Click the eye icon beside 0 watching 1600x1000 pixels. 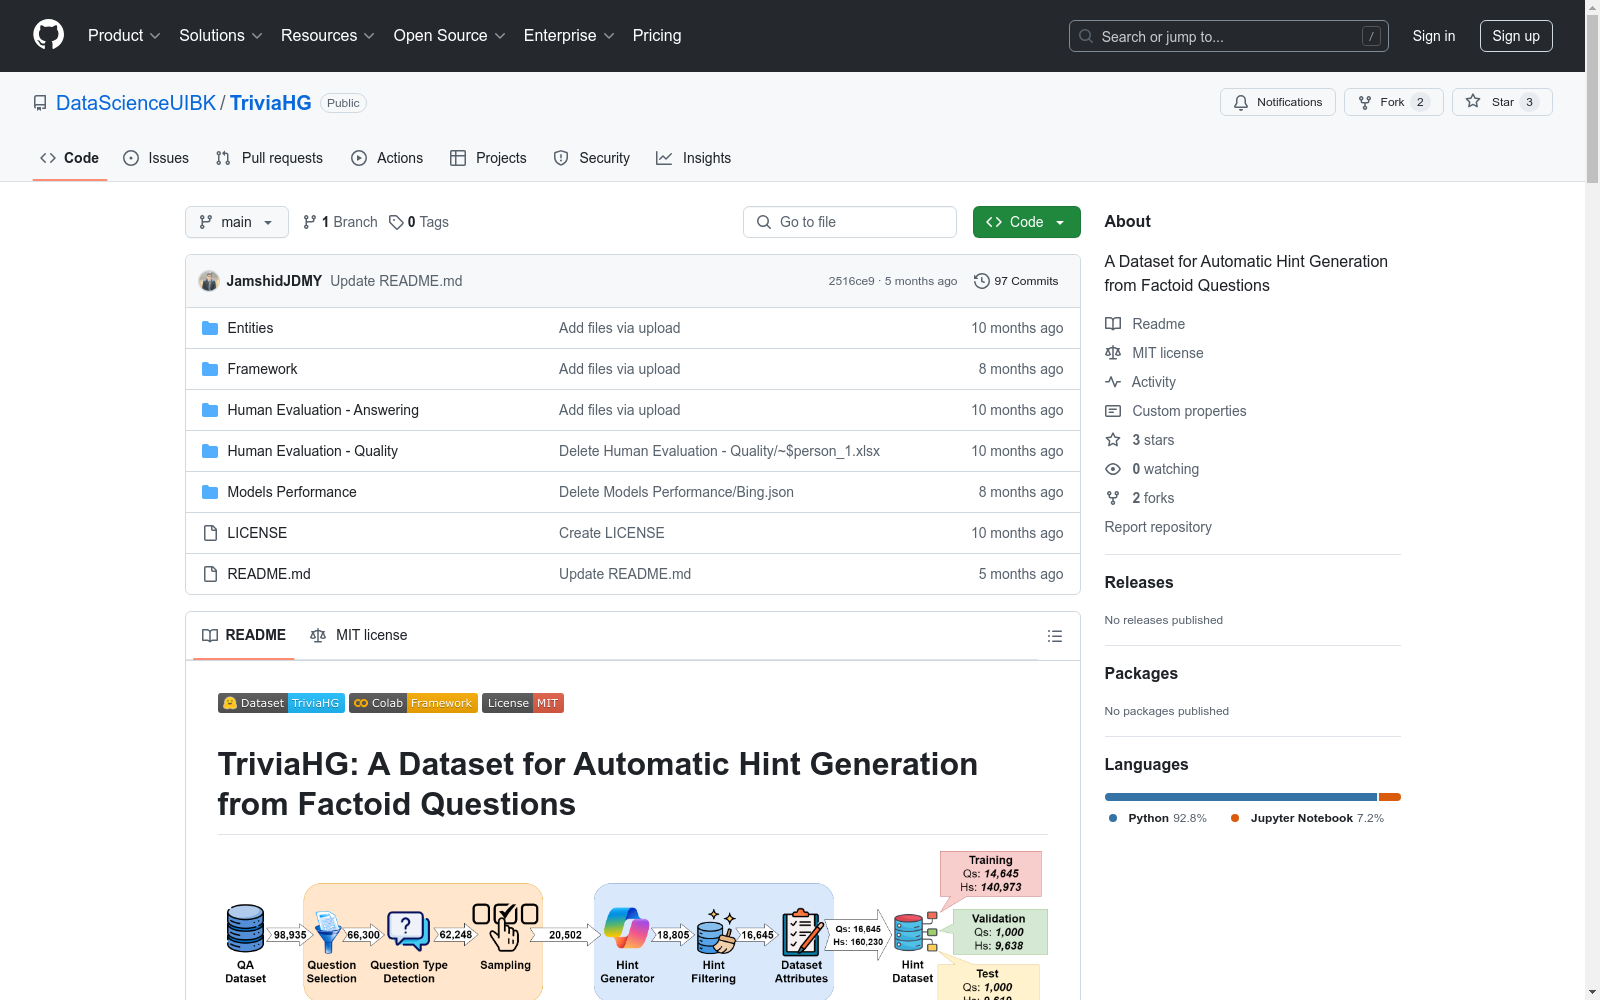(x=1113, y=469)
